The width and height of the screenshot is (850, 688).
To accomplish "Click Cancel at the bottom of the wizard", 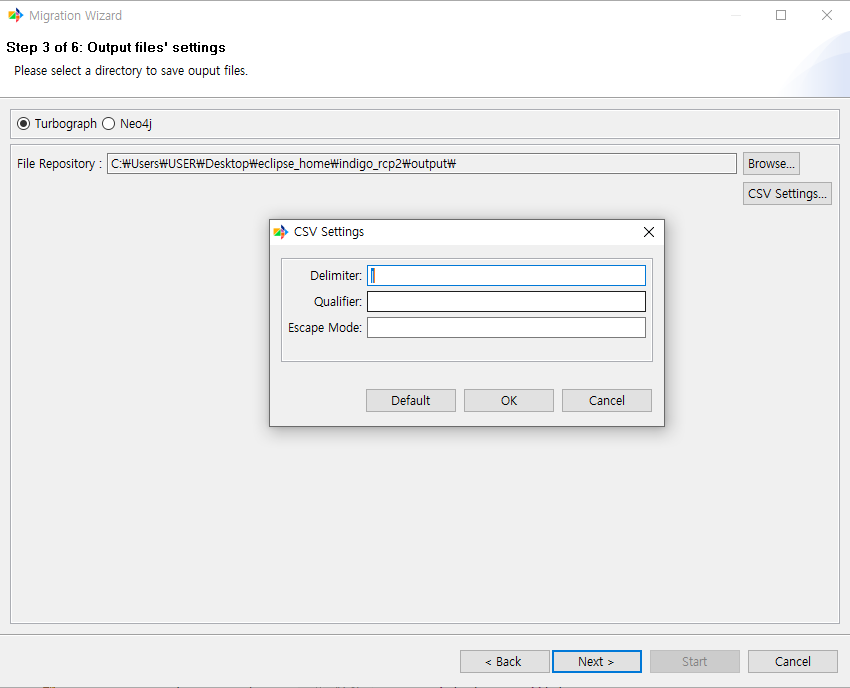I will tap(792, 661).
